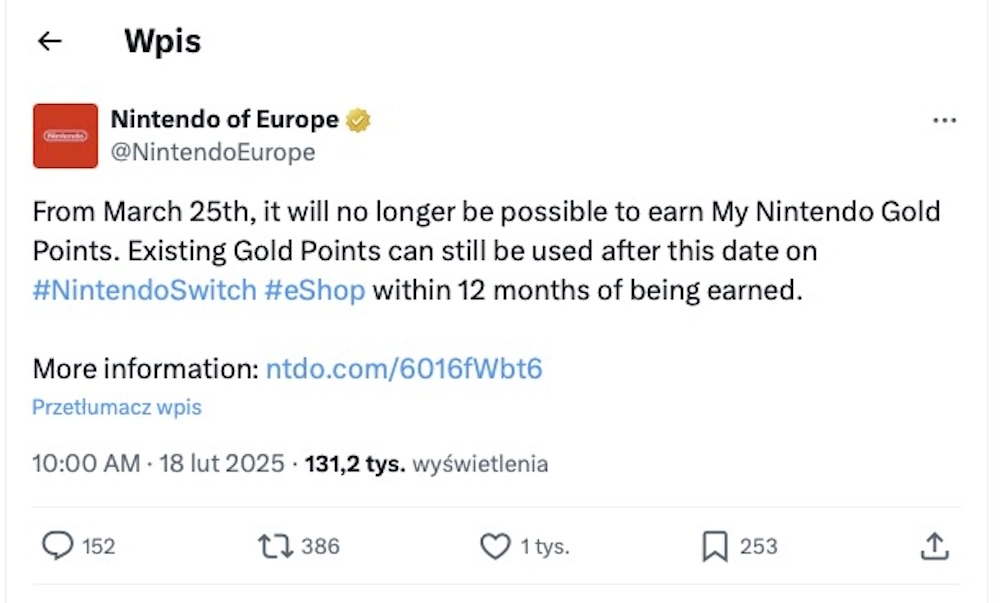Open the three-dot more options menu
This screenshot has width=1000, height=603.
pyautogui.click(x=944, y=120)
